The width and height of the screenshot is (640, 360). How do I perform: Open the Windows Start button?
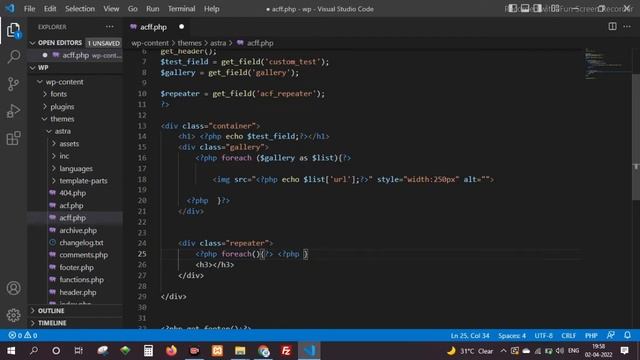11,351
